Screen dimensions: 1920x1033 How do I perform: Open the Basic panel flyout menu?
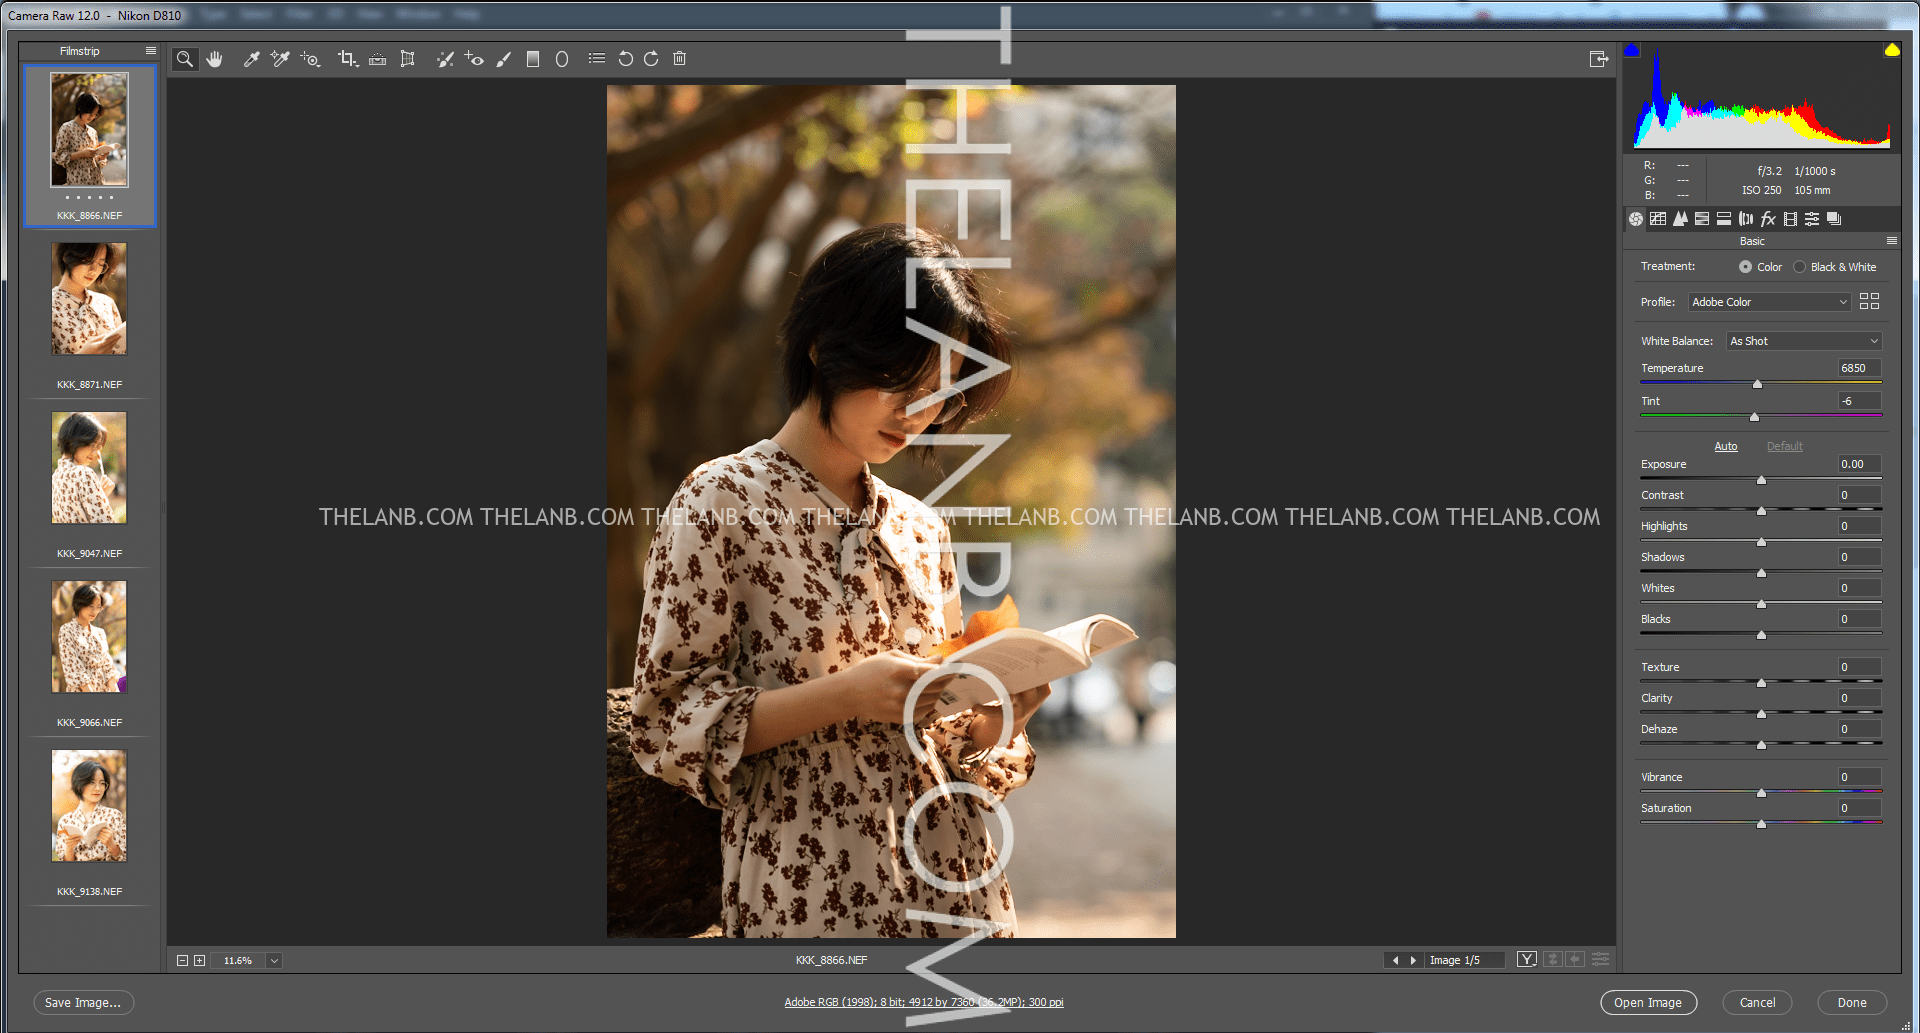coord(1892,240)
